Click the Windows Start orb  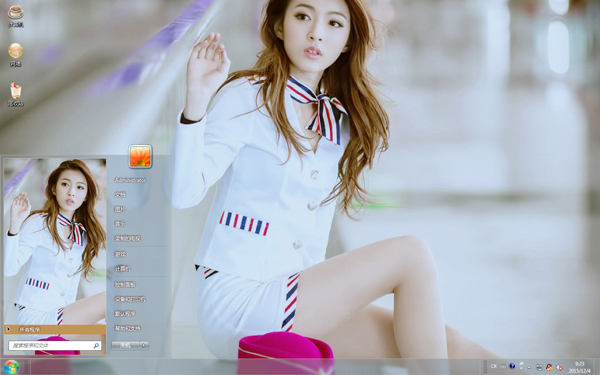[10, 367]
